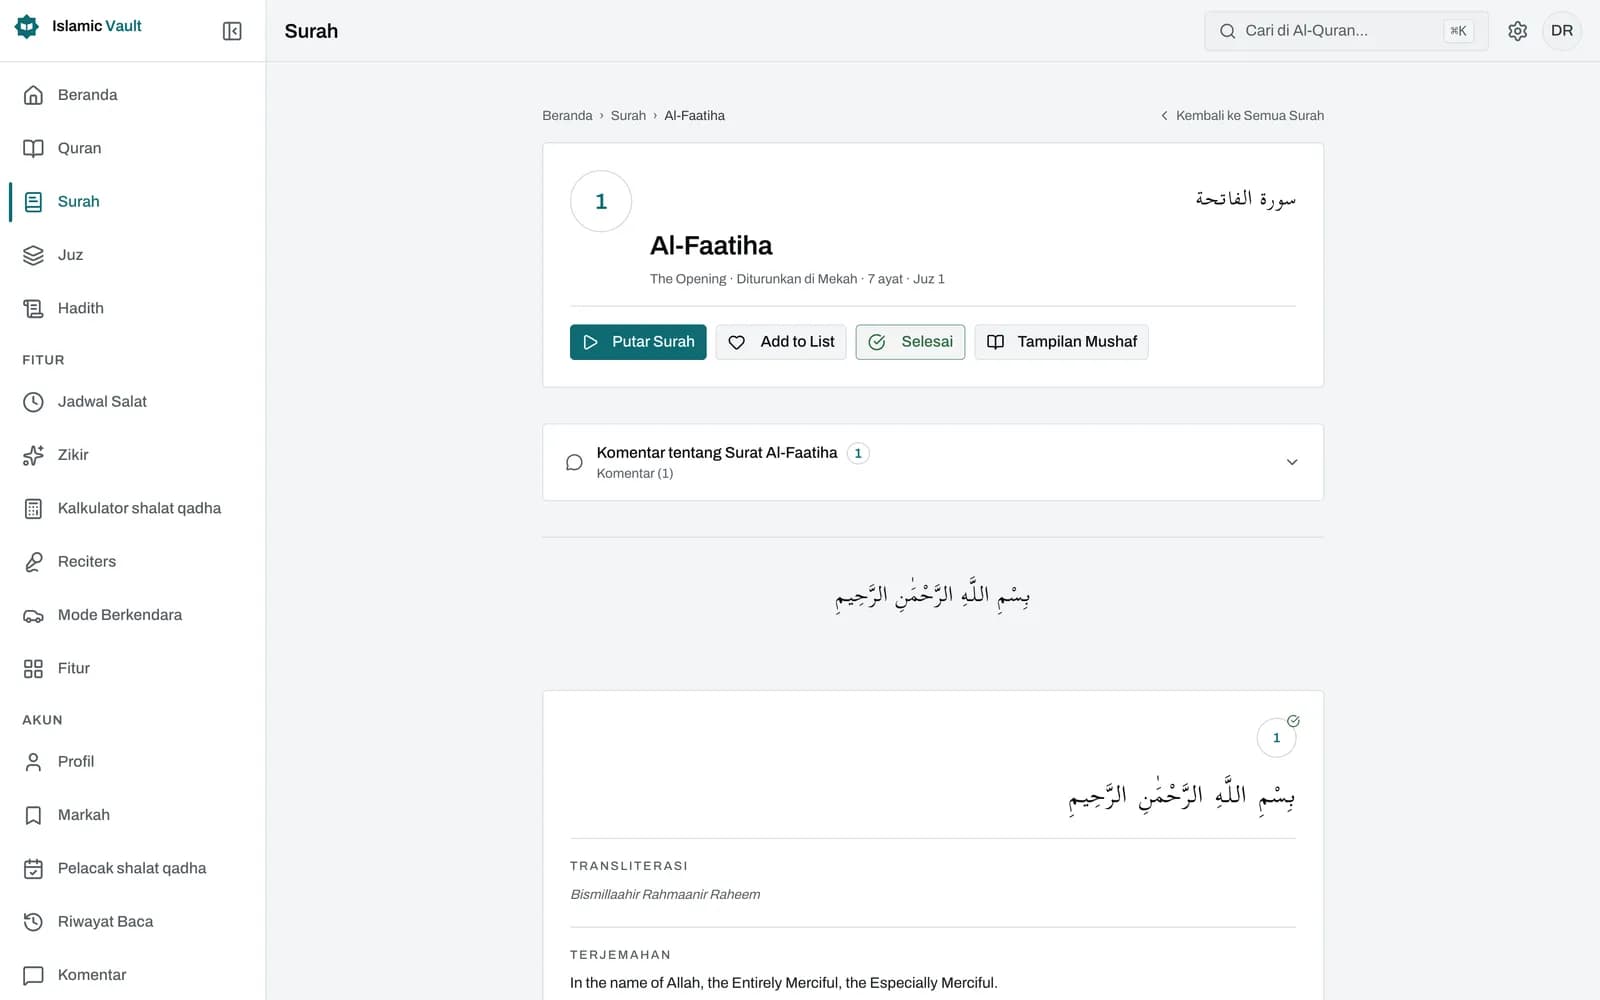Screen dimensions: 1600x1000
Task: Click the Fitur grid icon
Action: tap(33, 668)
